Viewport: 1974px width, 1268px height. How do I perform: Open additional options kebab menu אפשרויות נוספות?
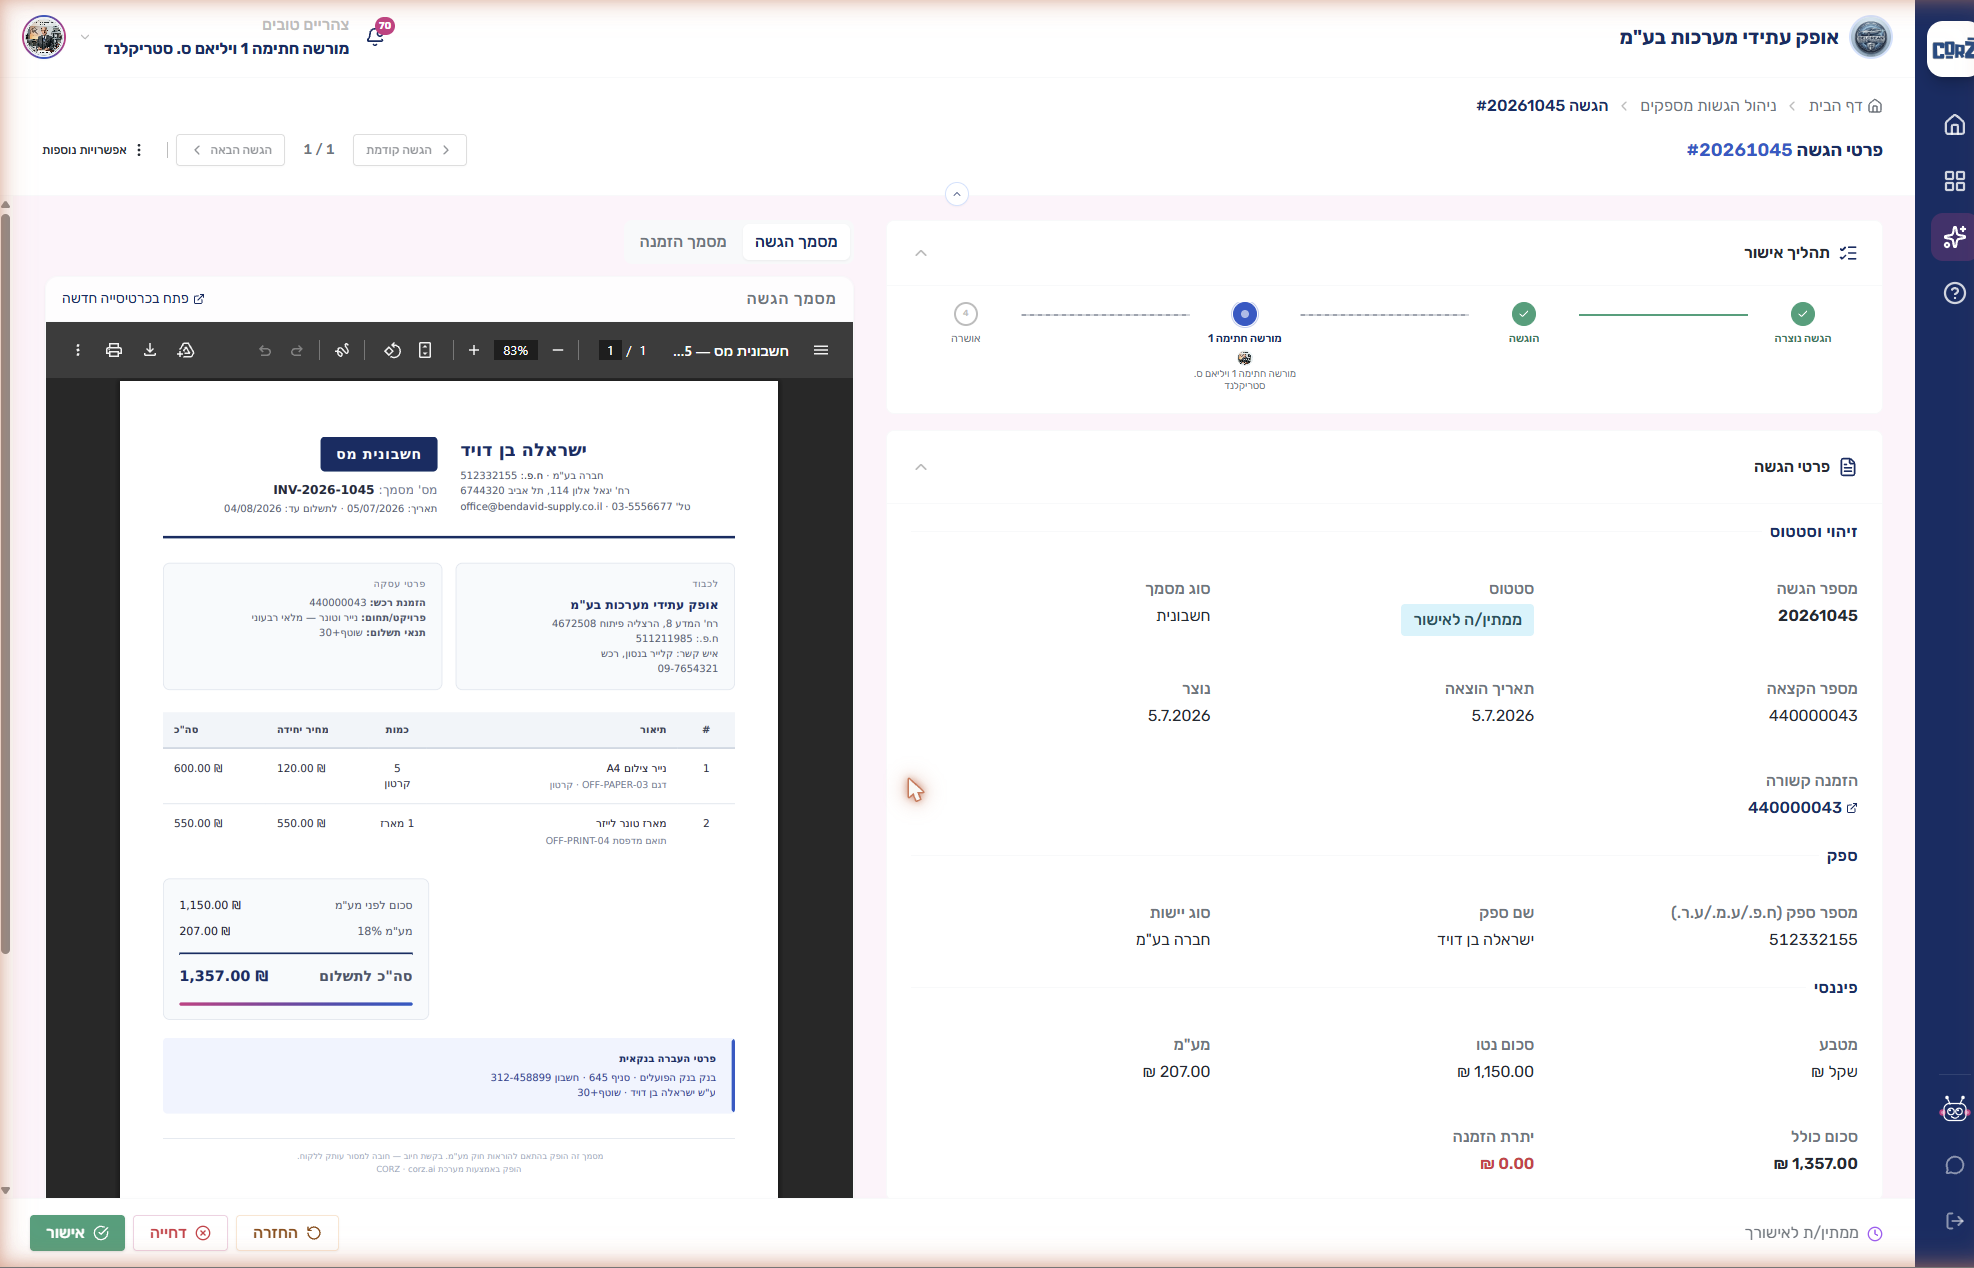(x=93, y=150)
